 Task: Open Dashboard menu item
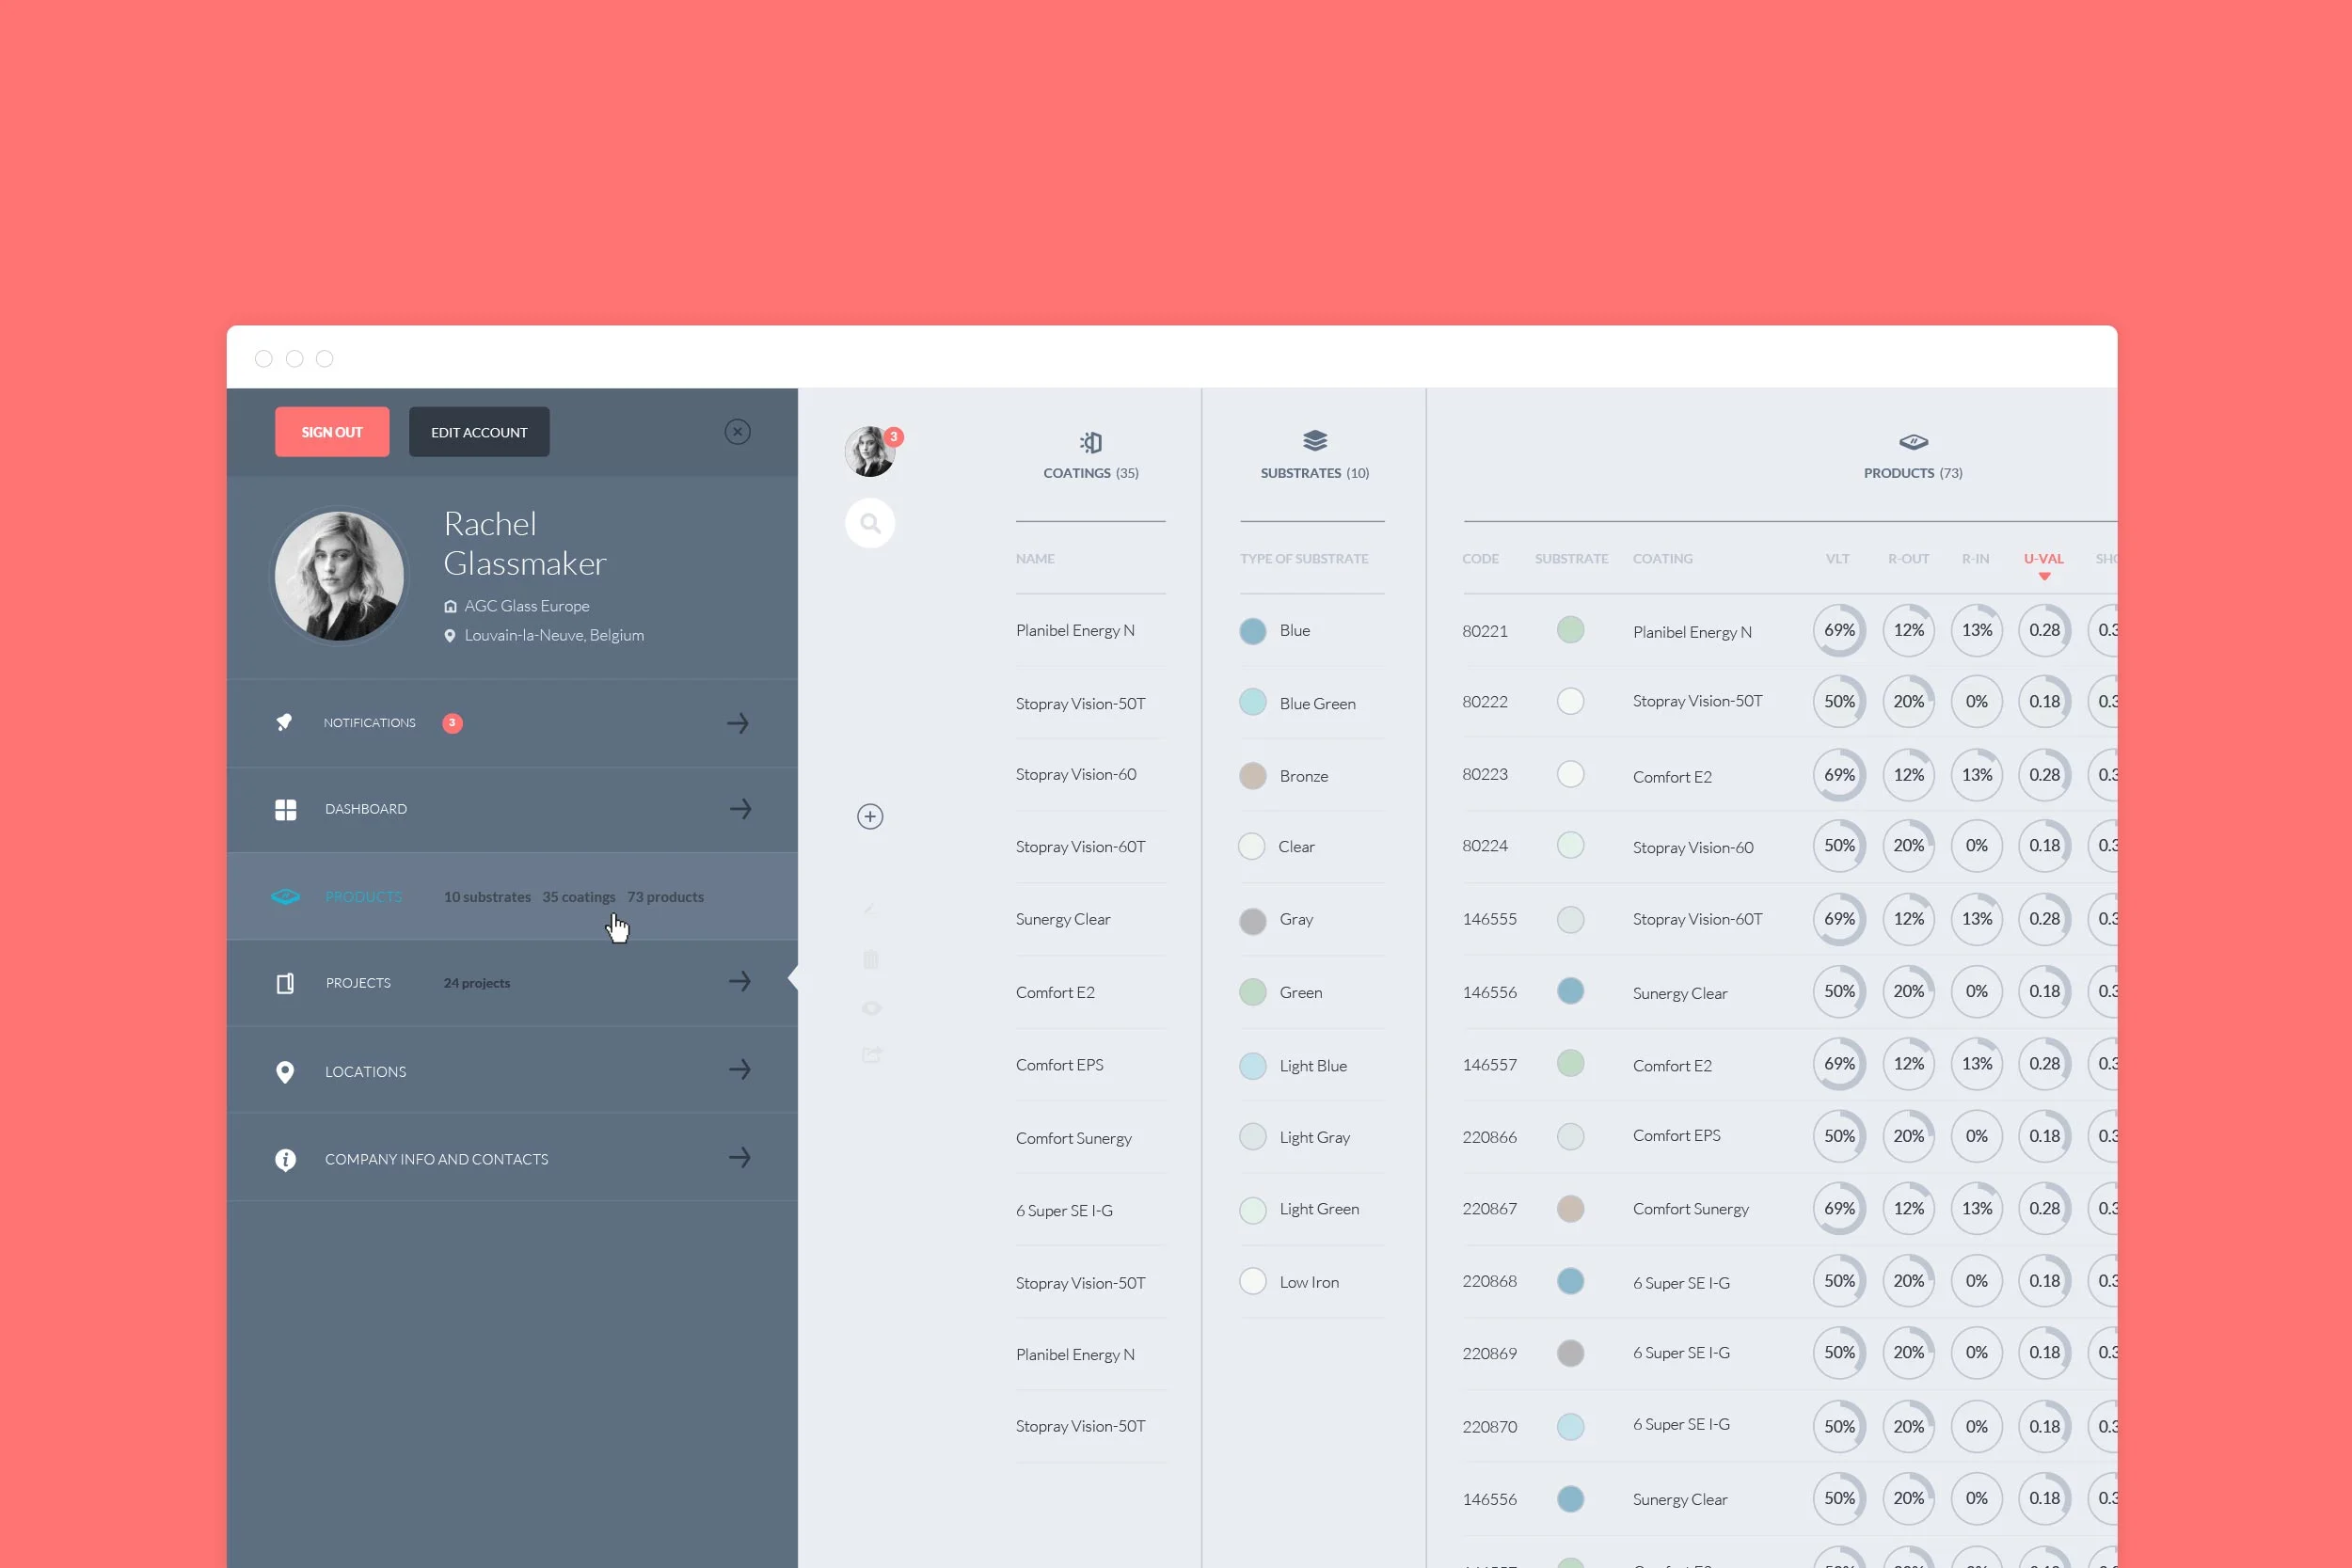(x=512, y=810)
